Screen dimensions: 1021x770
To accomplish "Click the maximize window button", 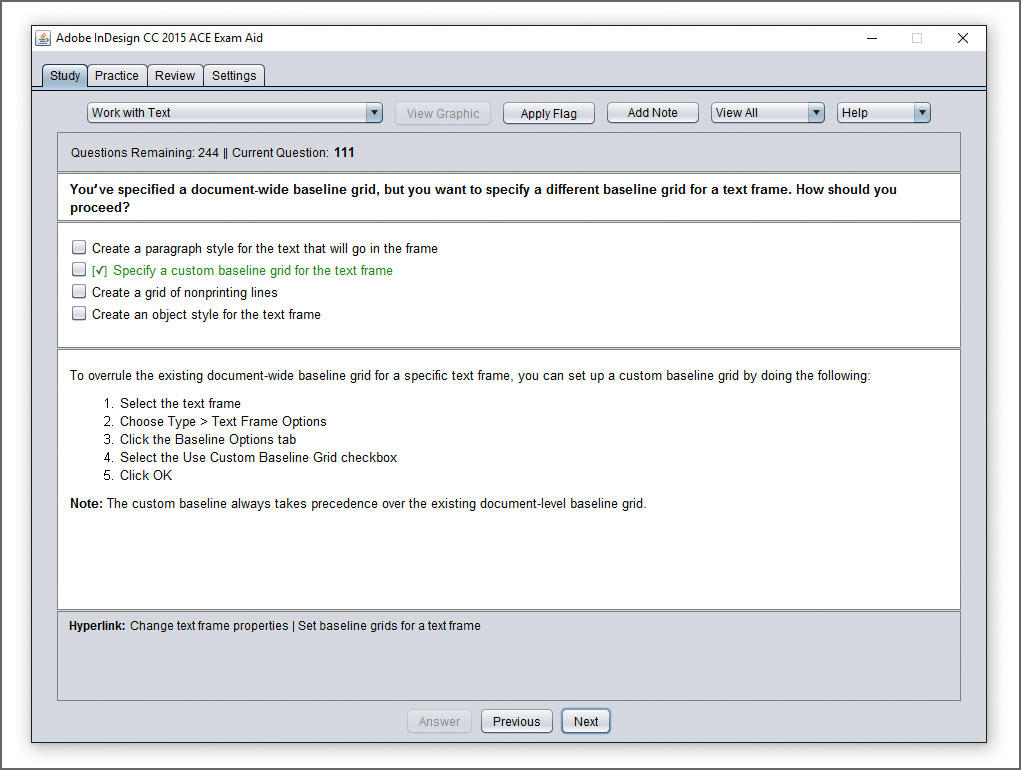I will click(917, 38).
